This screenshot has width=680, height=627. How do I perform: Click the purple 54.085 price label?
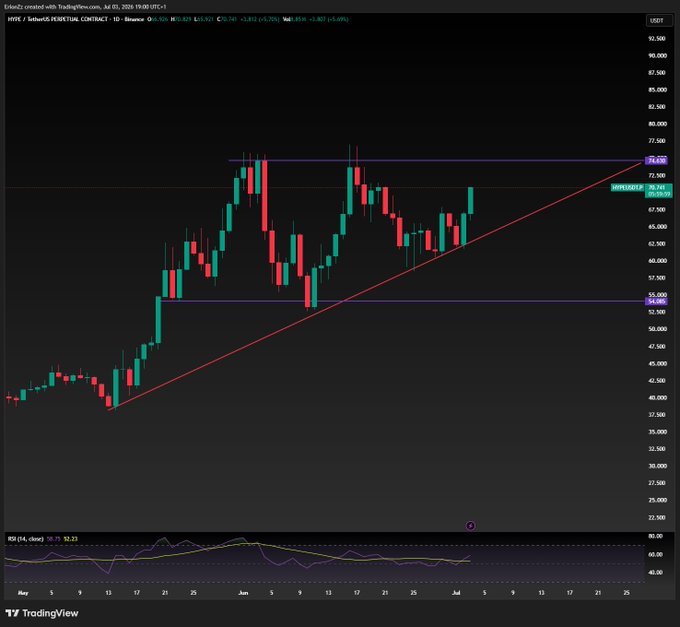pyautogui.click(x=657, y=301)
